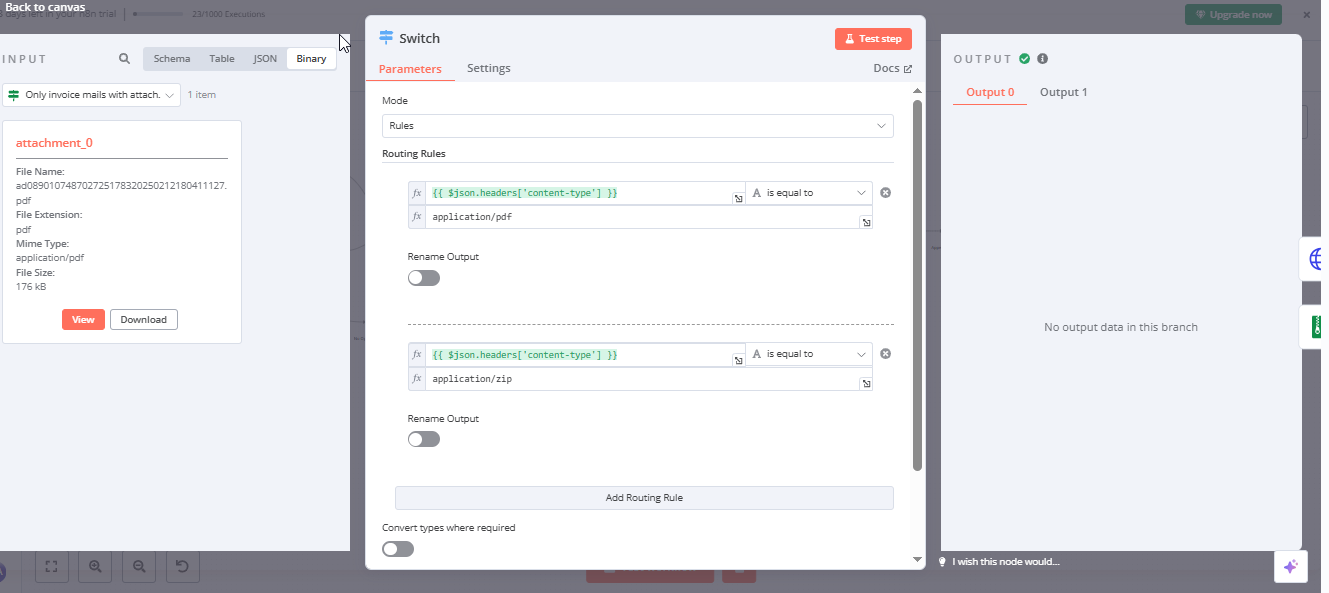
Task: Click Add Routing Rule button
Action: 644,498
